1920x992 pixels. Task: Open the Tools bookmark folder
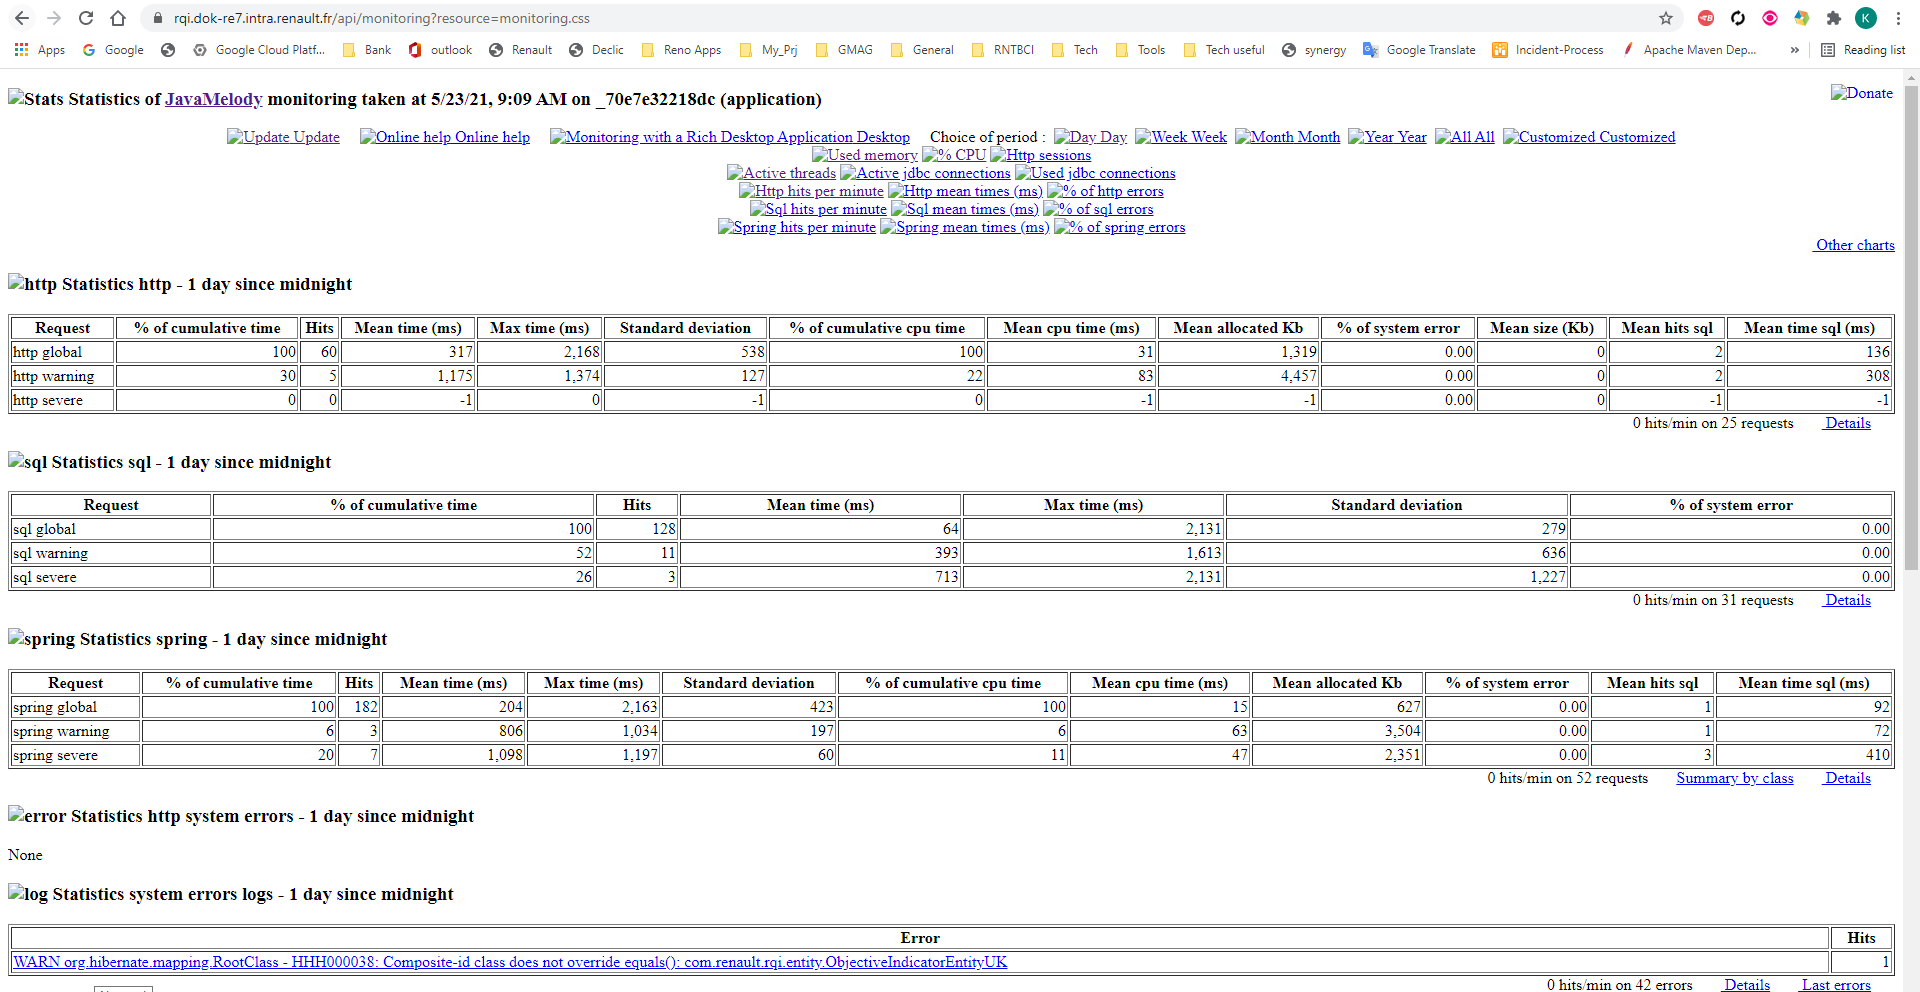tap(1140, 50)
